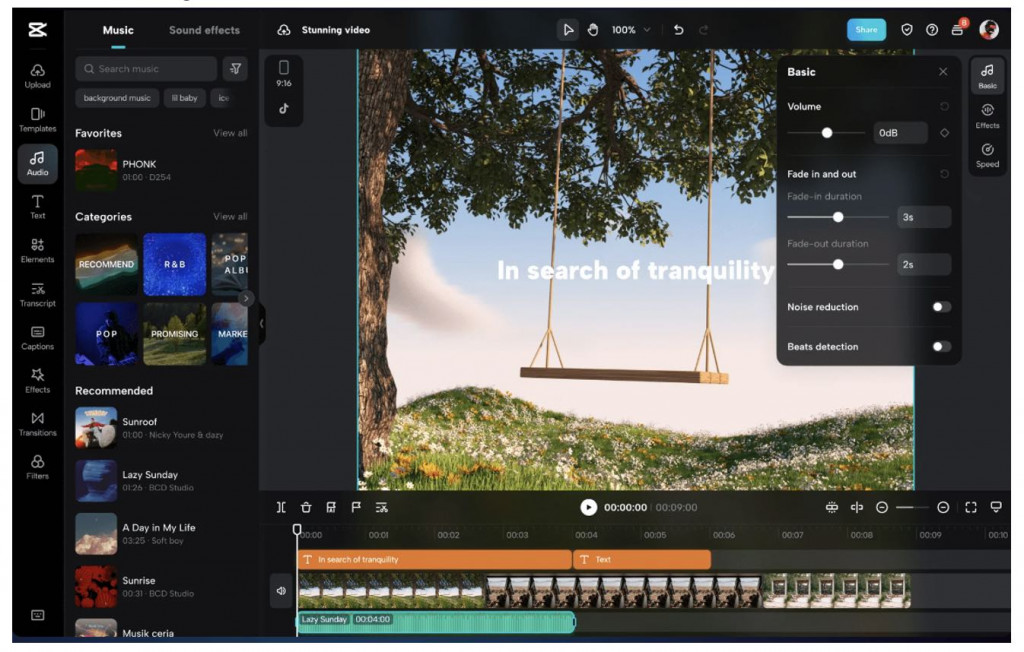The height and width of the screenshot is (652, 1024).
Task: Click View all next to Favorites
Action: [230, 133]
